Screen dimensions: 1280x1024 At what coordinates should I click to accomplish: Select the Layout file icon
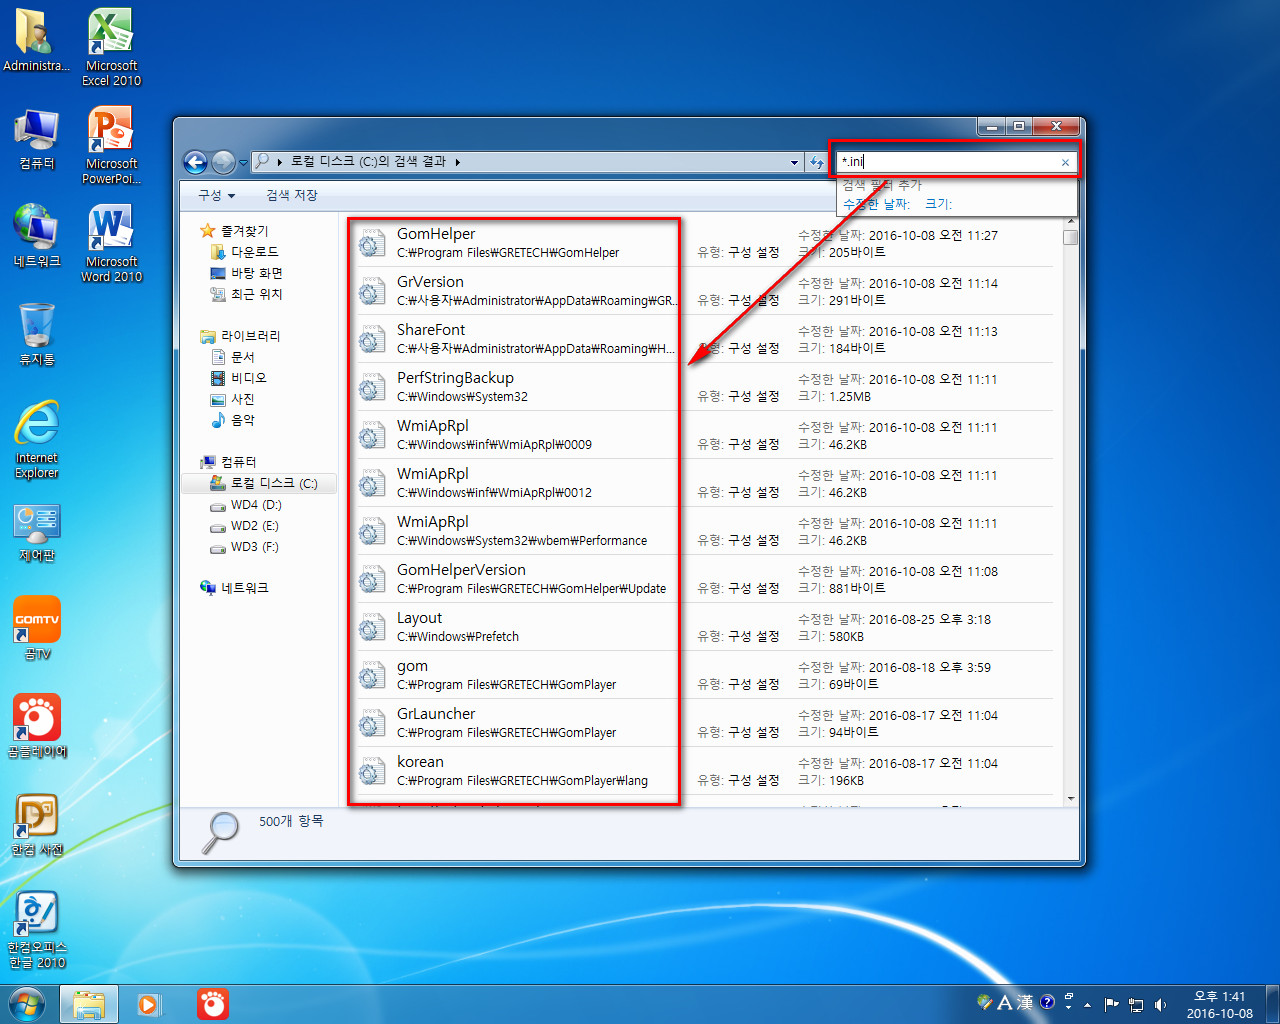coord(372,627)
